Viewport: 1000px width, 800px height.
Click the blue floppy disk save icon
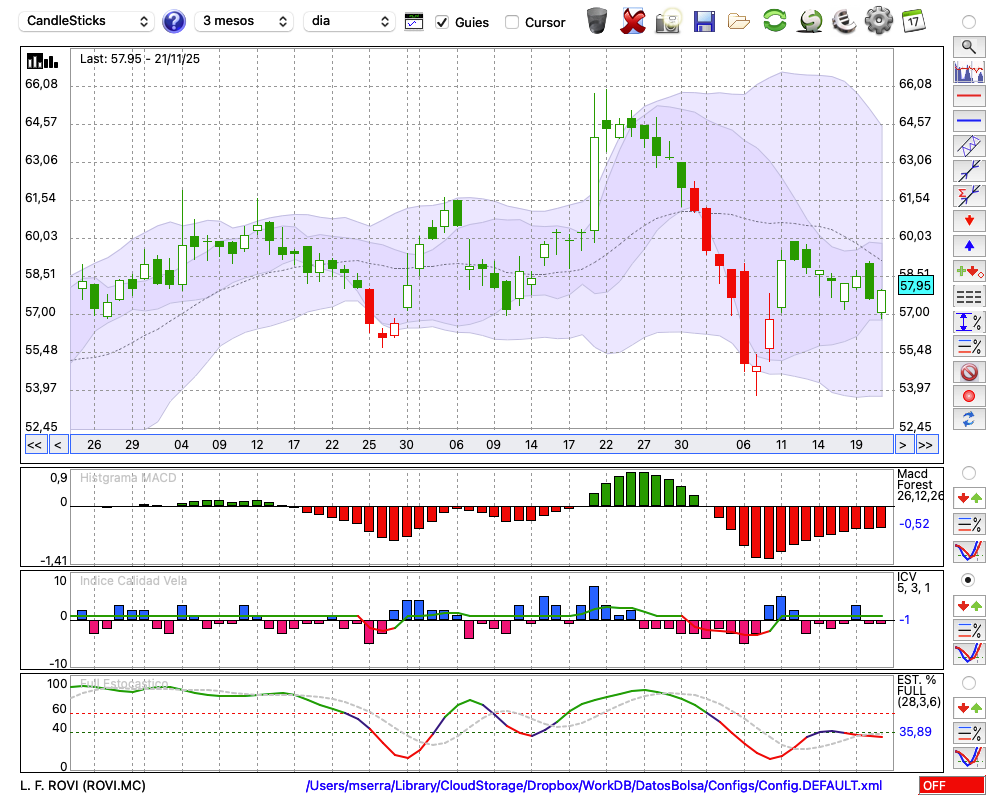pyautogui.click(x=704, y=21)
